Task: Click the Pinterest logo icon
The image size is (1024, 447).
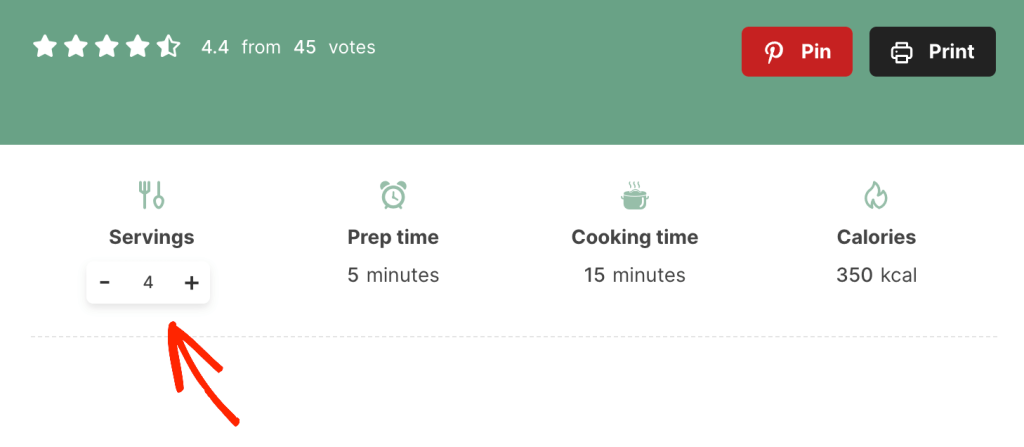Action: (774, 52)
